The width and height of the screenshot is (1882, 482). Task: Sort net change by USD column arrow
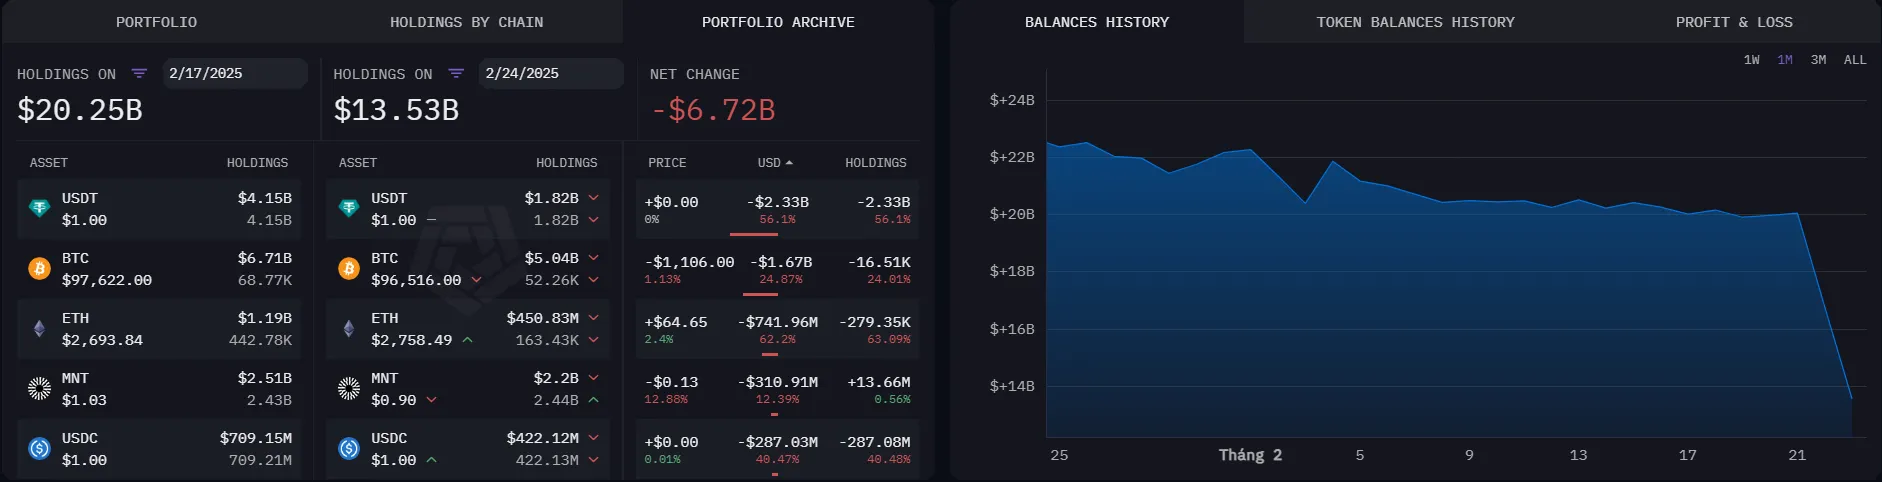click(x=789, y=162)
